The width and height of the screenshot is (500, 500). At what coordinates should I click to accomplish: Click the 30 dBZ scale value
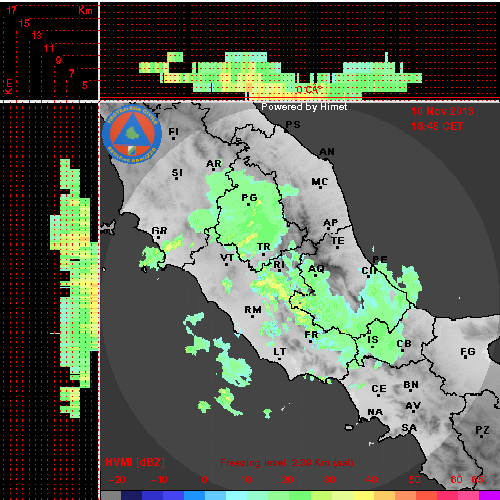[x=329, y=480]
